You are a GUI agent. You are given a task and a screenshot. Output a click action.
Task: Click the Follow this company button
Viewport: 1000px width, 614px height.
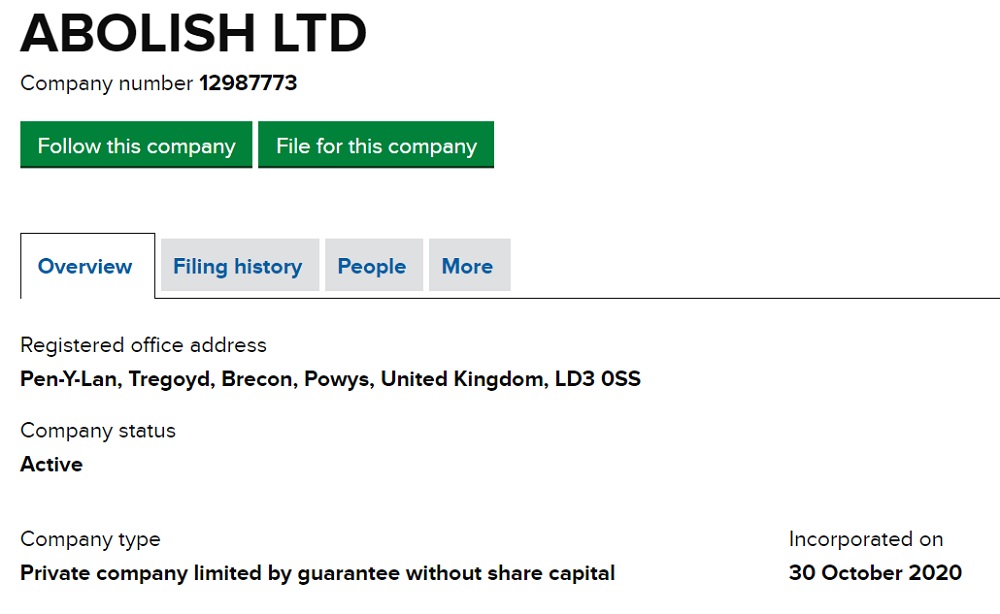tap(136, 146)
